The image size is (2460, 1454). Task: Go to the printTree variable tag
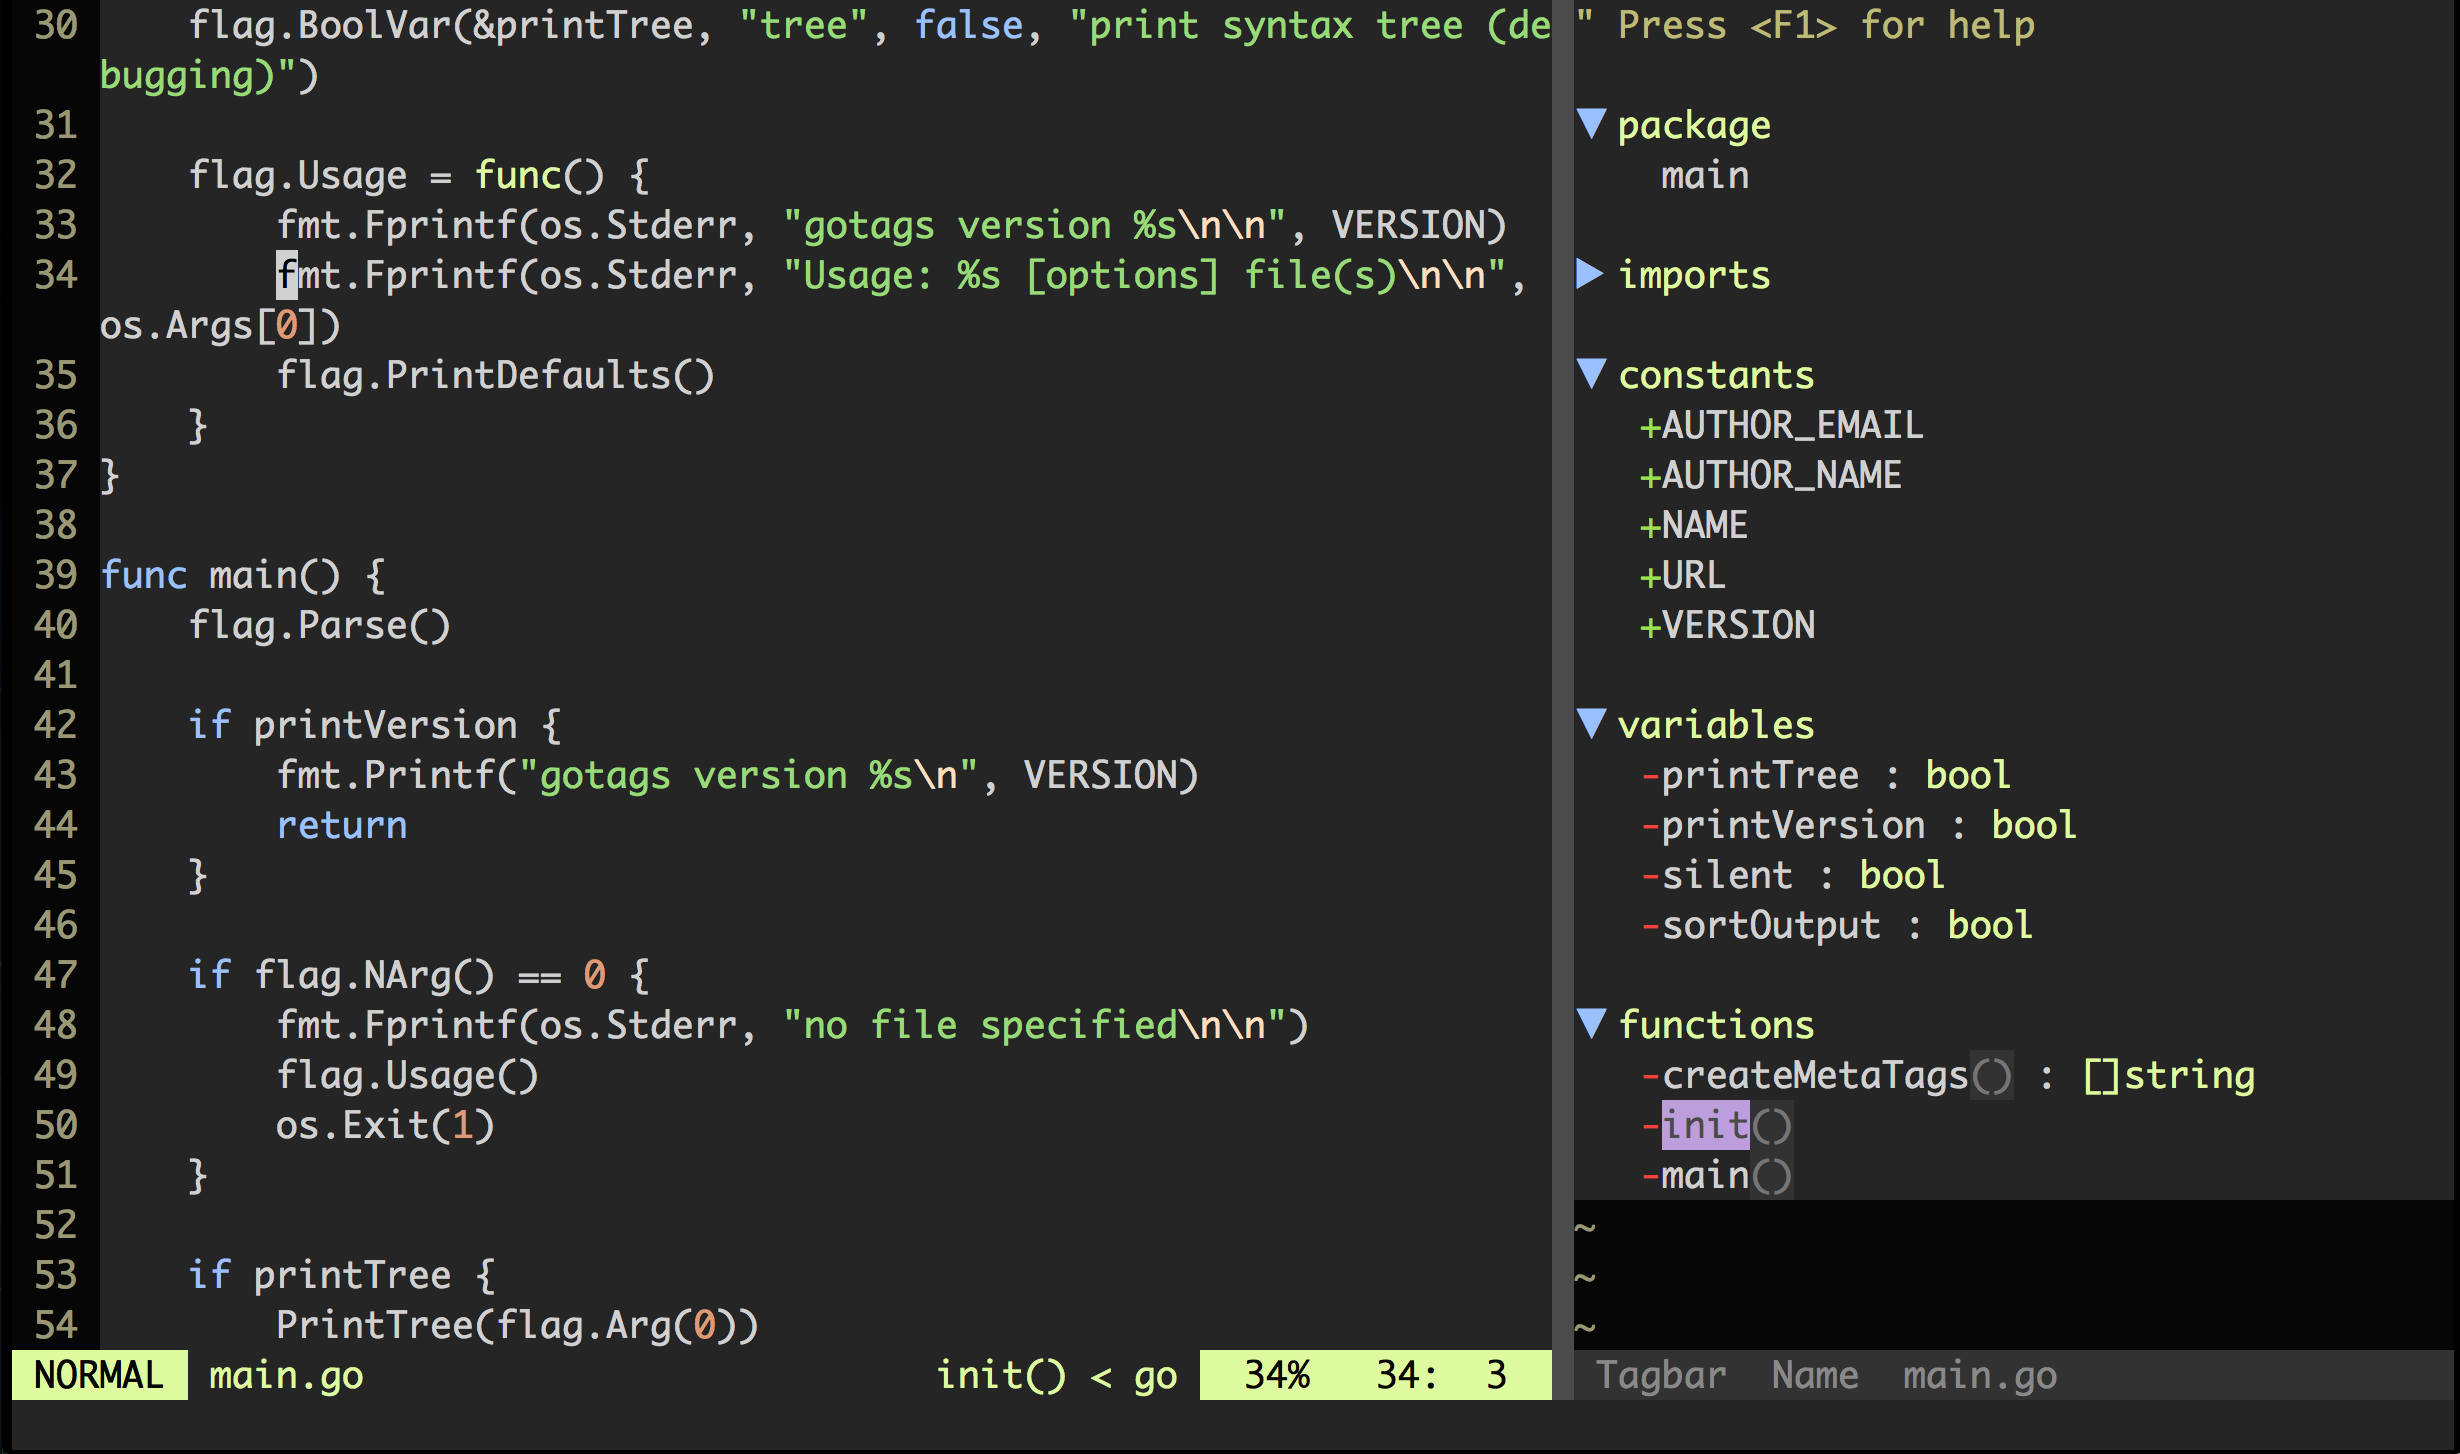click(1760, 776)
